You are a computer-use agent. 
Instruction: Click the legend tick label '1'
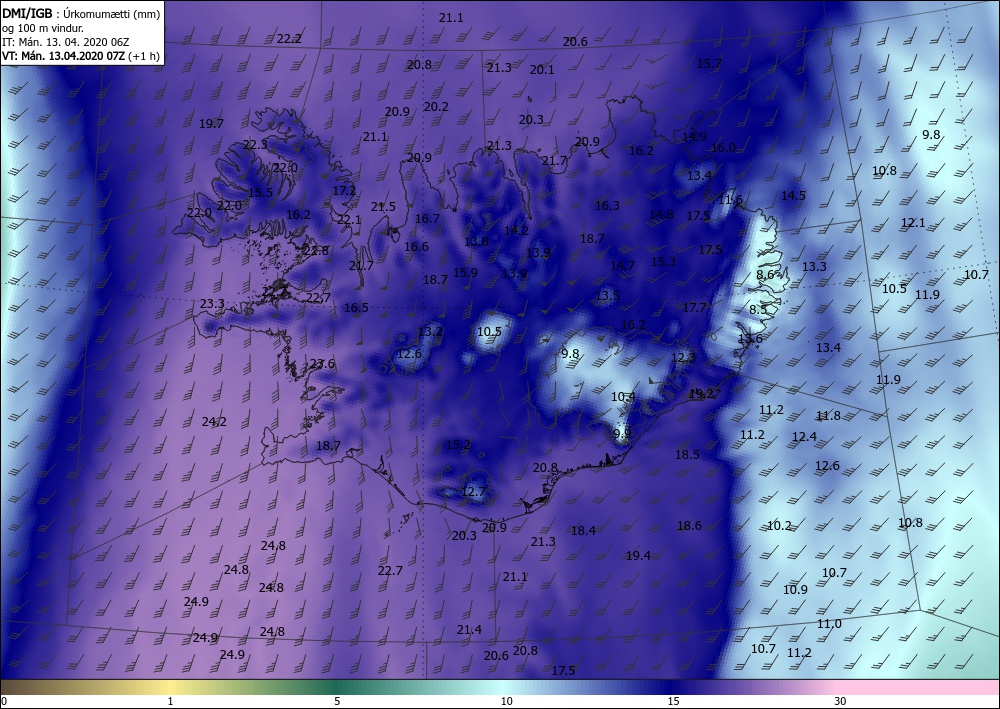coord(170,701)
